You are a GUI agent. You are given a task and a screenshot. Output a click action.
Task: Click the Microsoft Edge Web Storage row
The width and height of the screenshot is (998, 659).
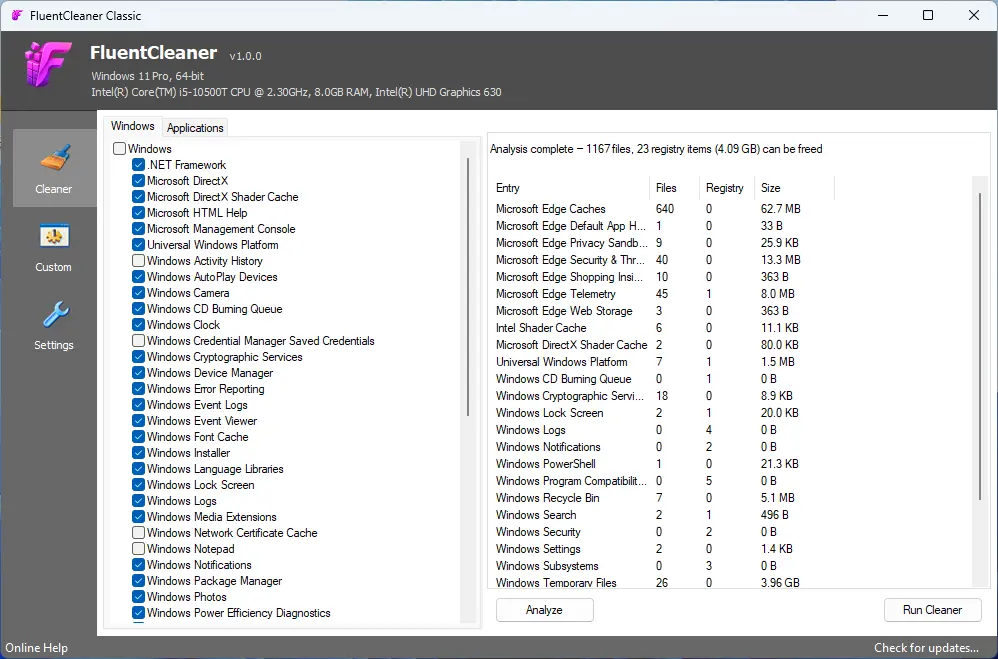662,311
